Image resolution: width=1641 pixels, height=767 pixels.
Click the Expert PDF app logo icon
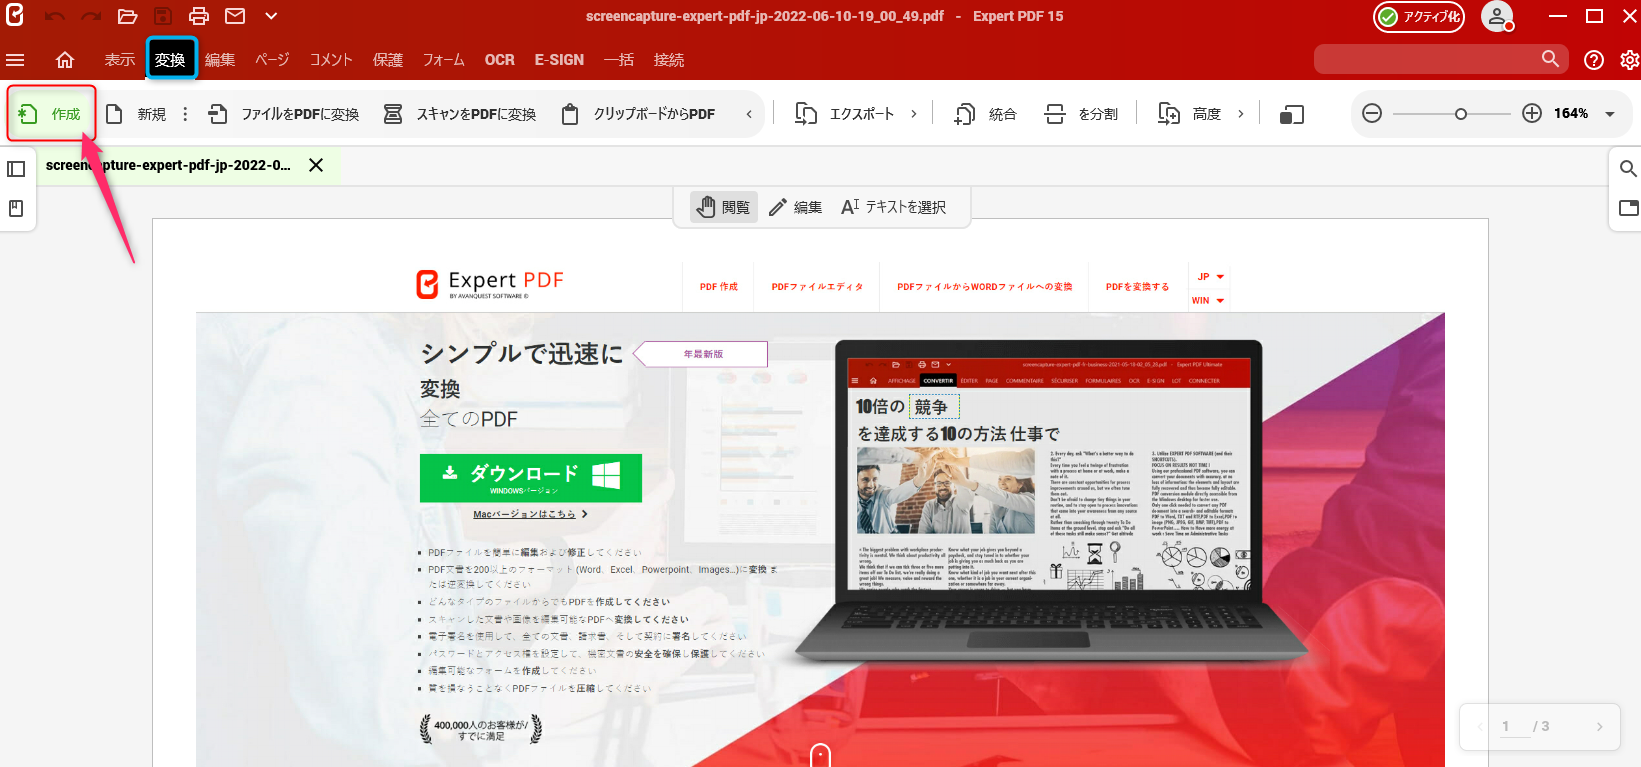tap(15, 15)
